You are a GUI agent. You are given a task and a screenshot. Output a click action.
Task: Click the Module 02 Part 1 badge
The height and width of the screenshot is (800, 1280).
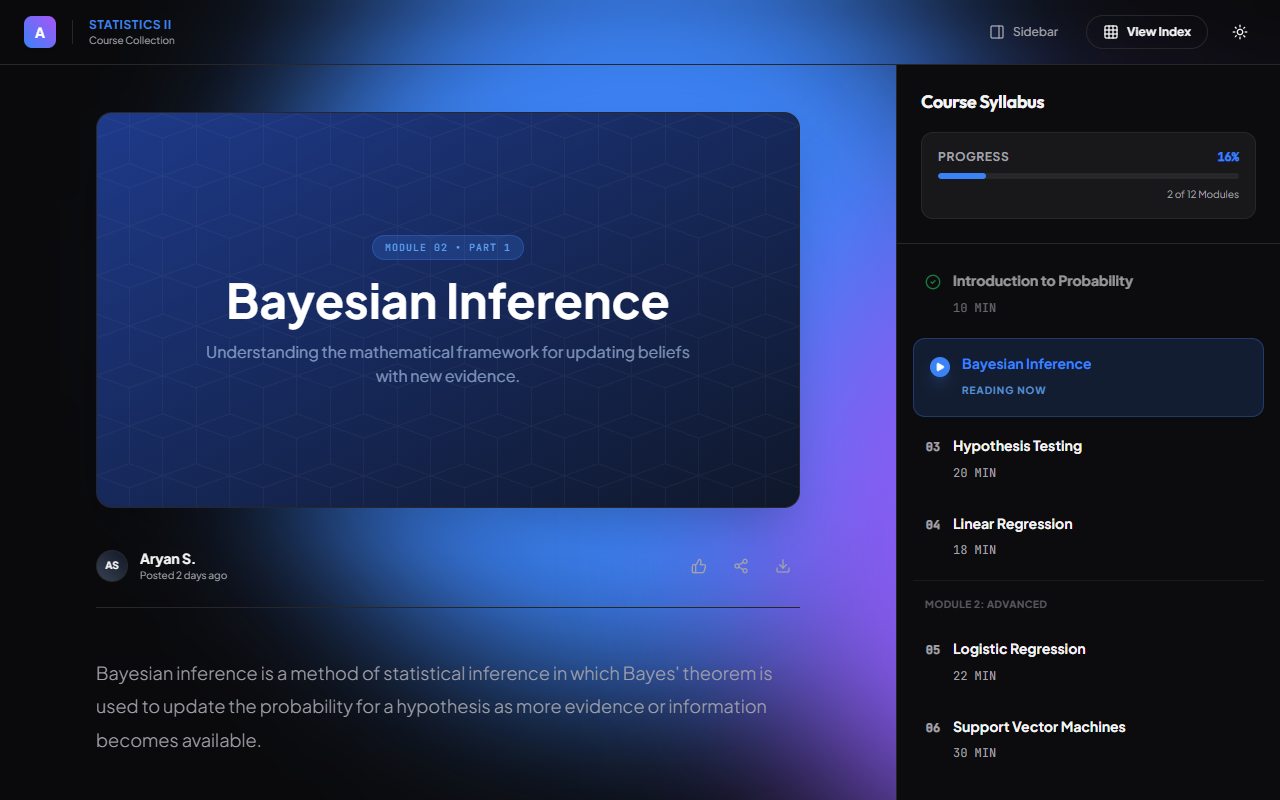point(447,247)
